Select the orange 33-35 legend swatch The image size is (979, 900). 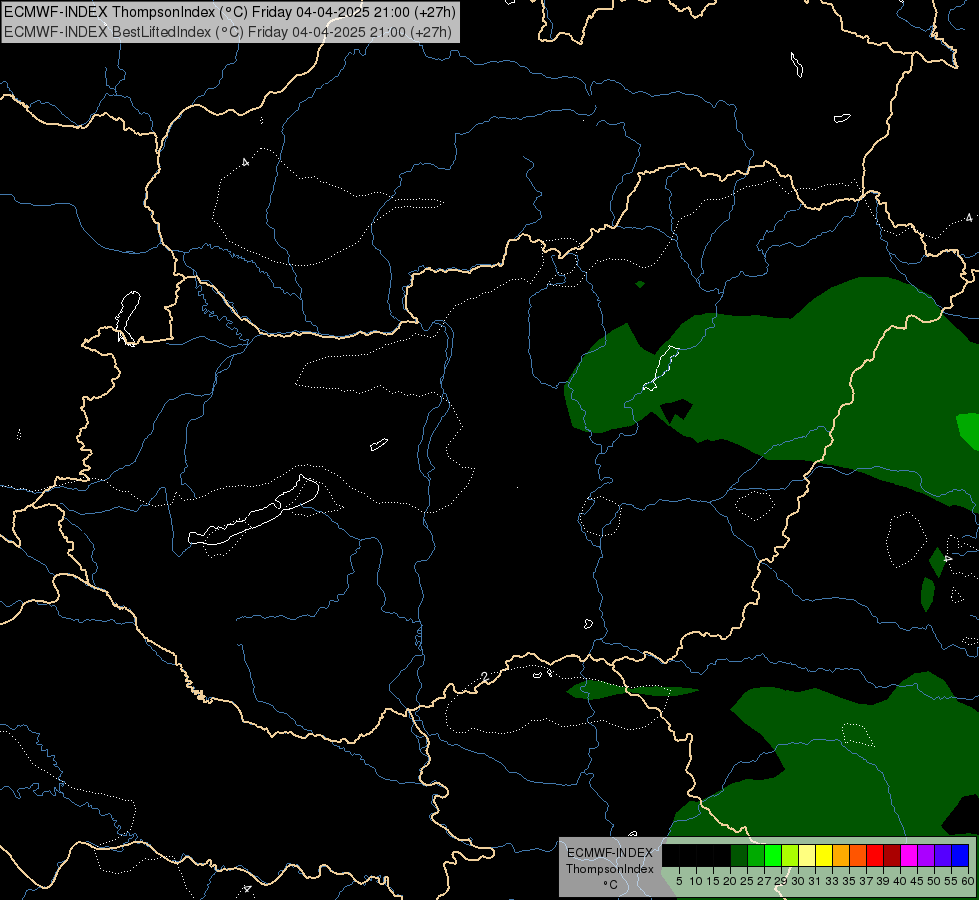coord(841,855)
